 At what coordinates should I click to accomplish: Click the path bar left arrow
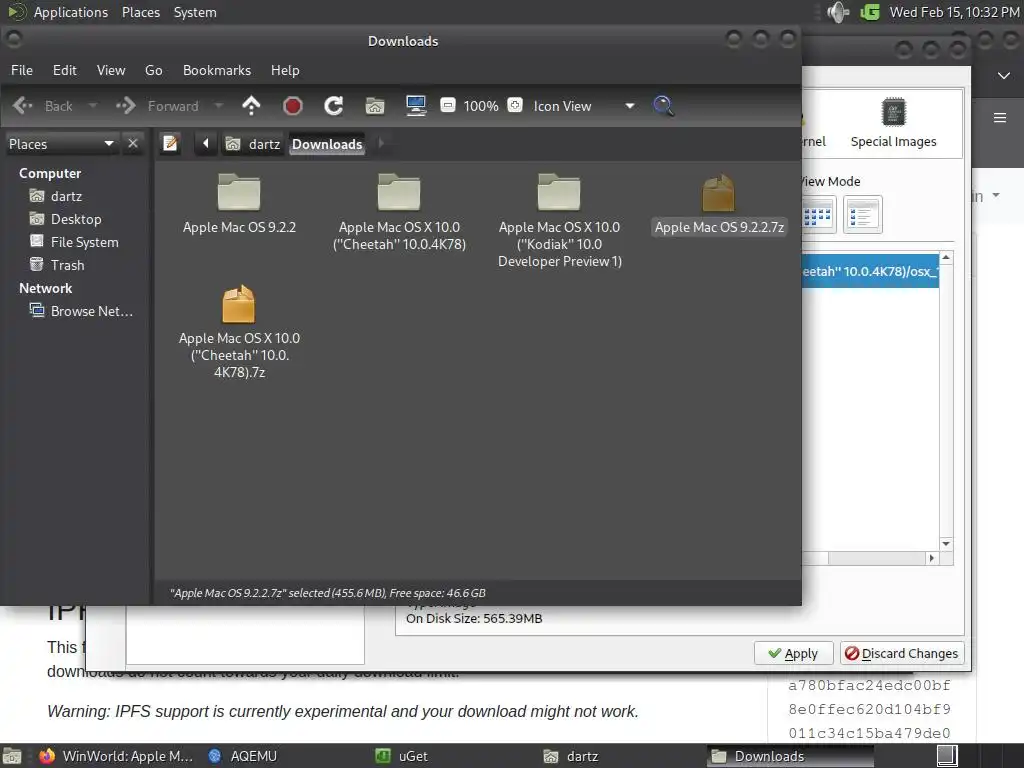pyautogui.click(x=206, y=143)
